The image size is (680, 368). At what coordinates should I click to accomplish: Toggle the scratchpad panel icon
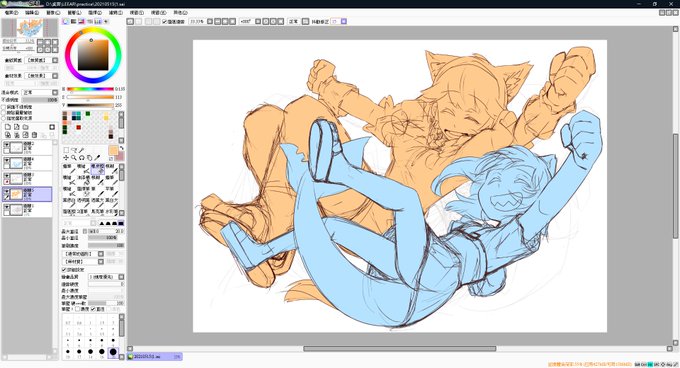pos(105,21)
